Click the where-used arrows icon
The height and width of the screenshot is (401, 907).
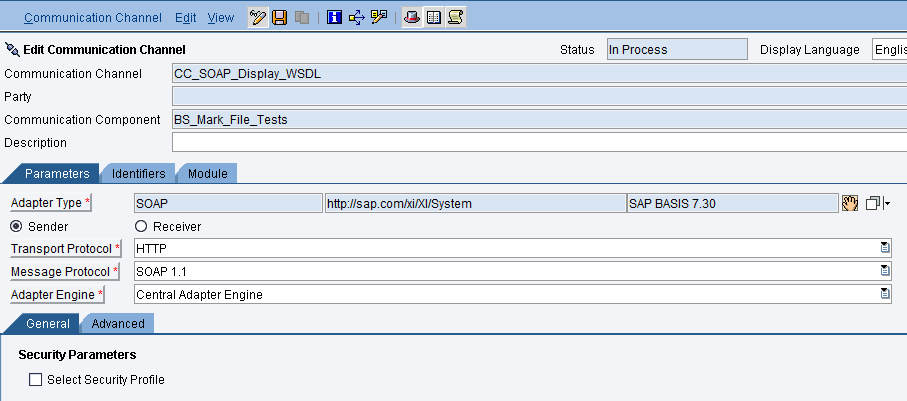point(357,18)
